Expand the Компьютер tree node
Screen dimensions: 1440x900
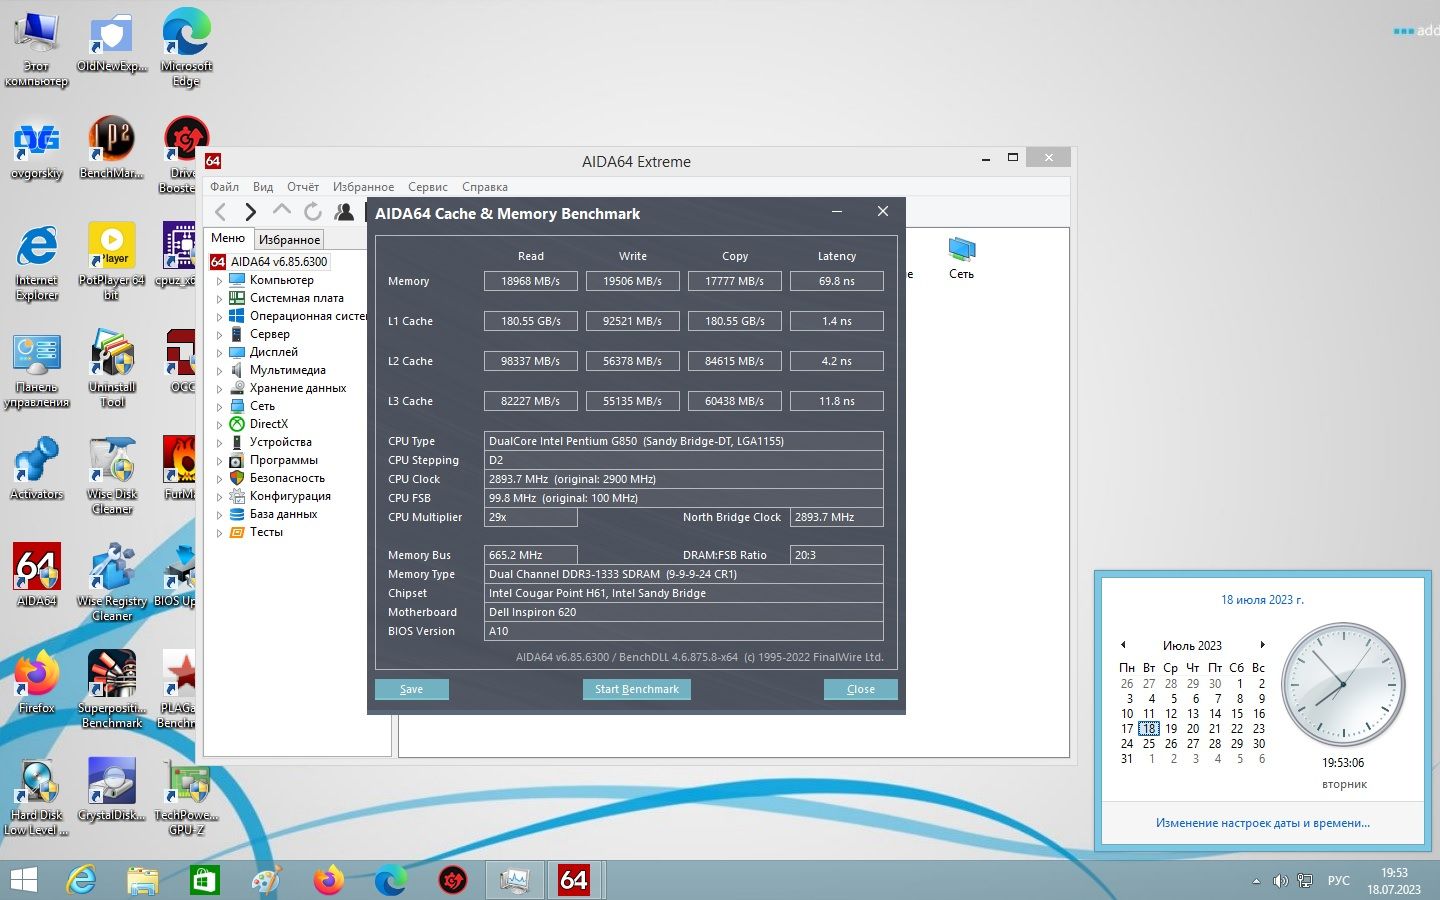coord(219,281)
